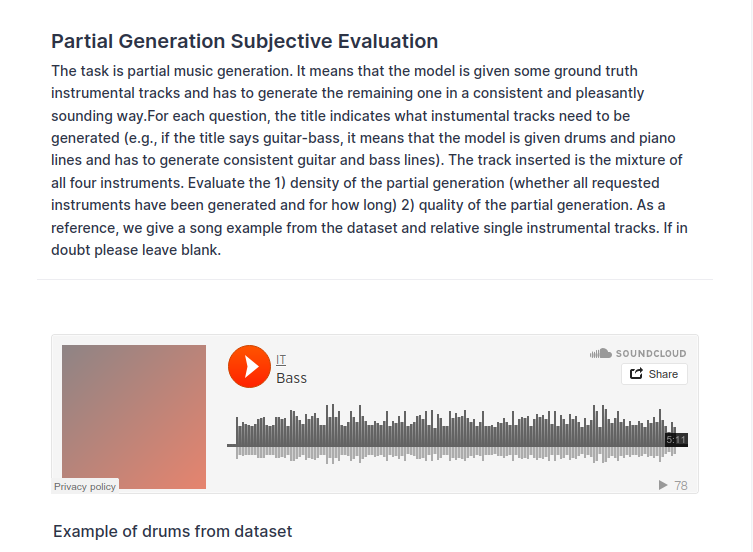
Task: Click the Share button label
Action: 663,374
